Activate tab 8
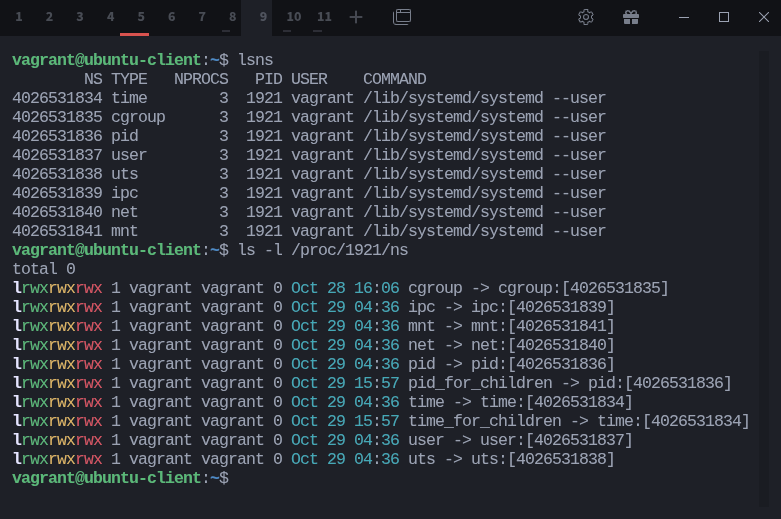The image size is (781, 519). [x=232, y=17]
